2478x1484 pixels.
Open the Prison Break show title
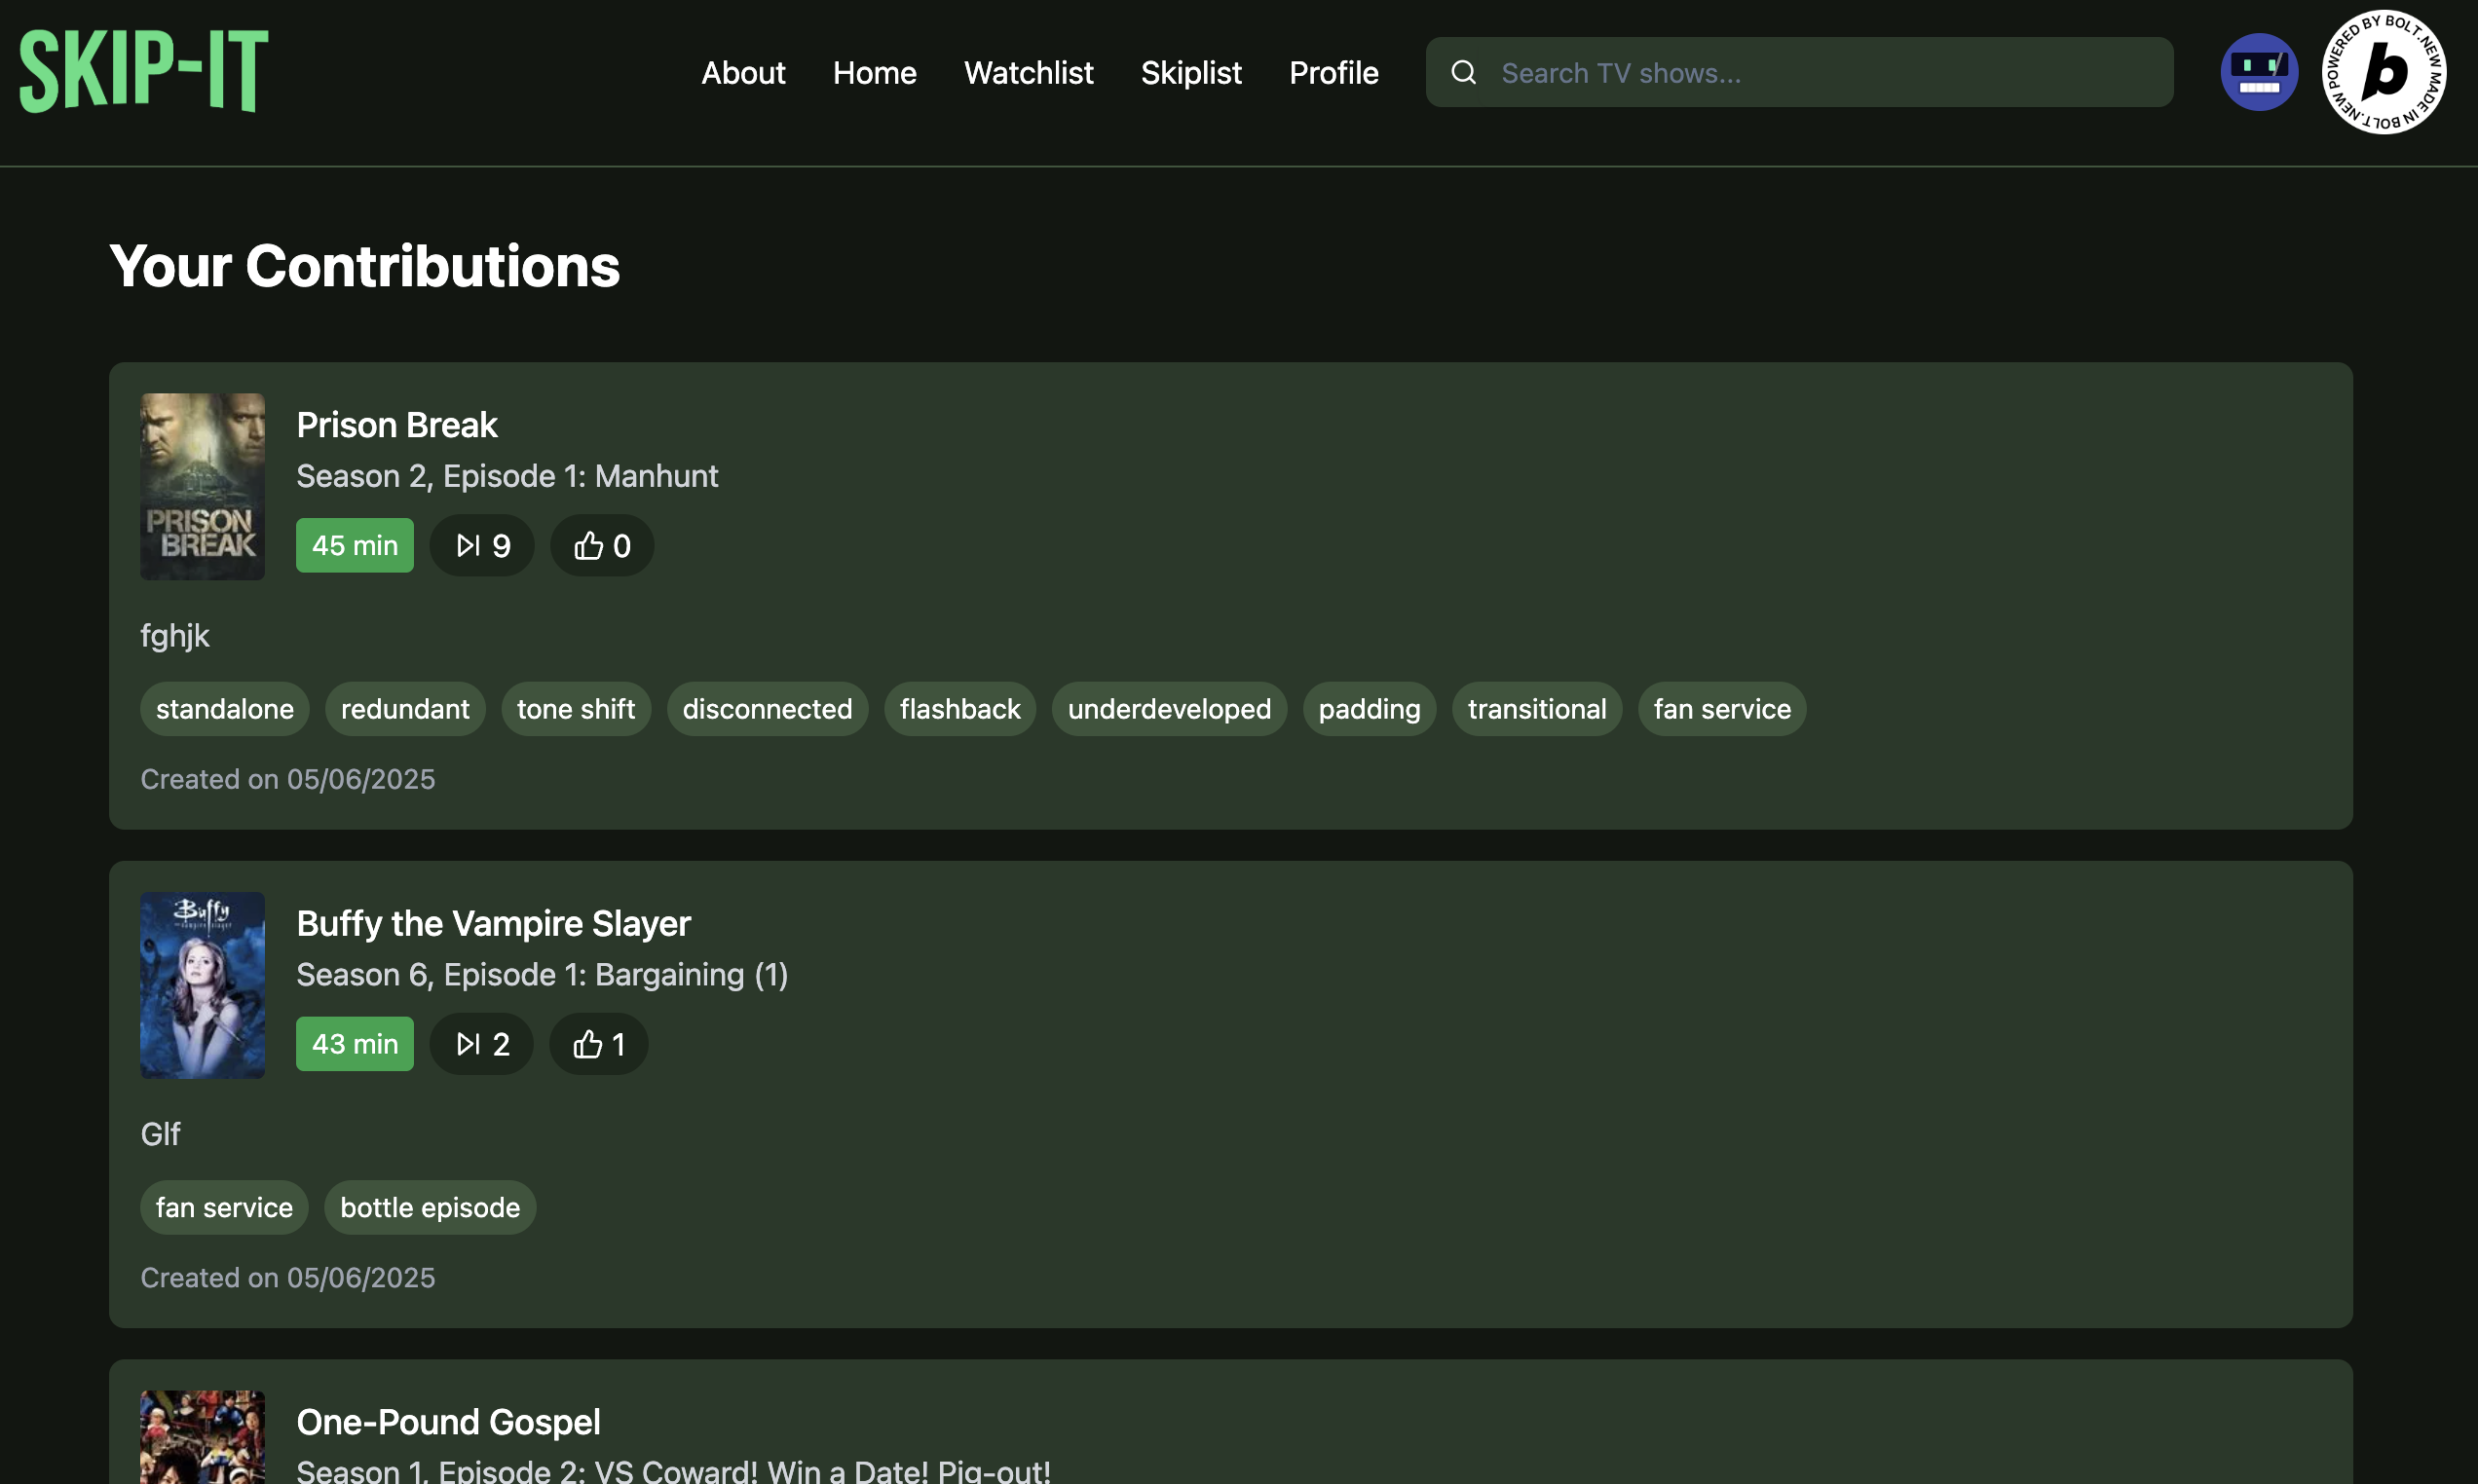coord(397,425)
